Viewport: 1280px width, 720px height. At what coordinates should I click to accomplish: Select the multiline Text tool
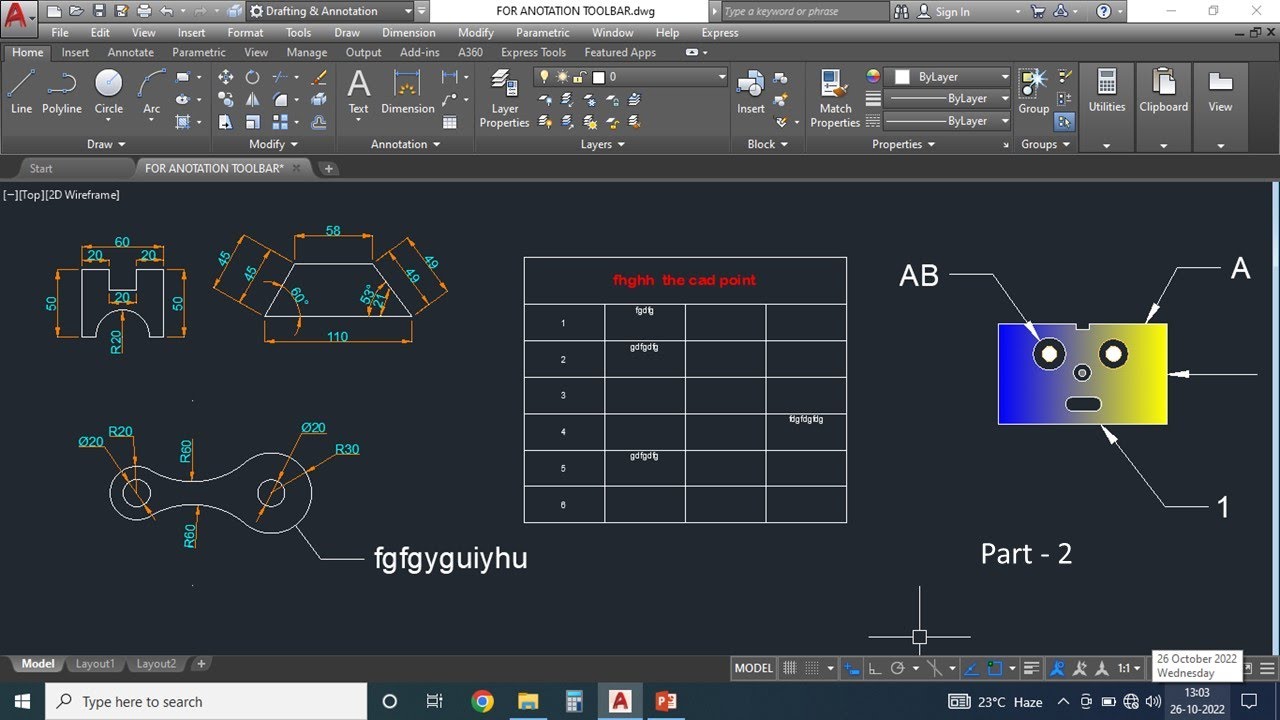pyautogui.click(x=358, y=91)
